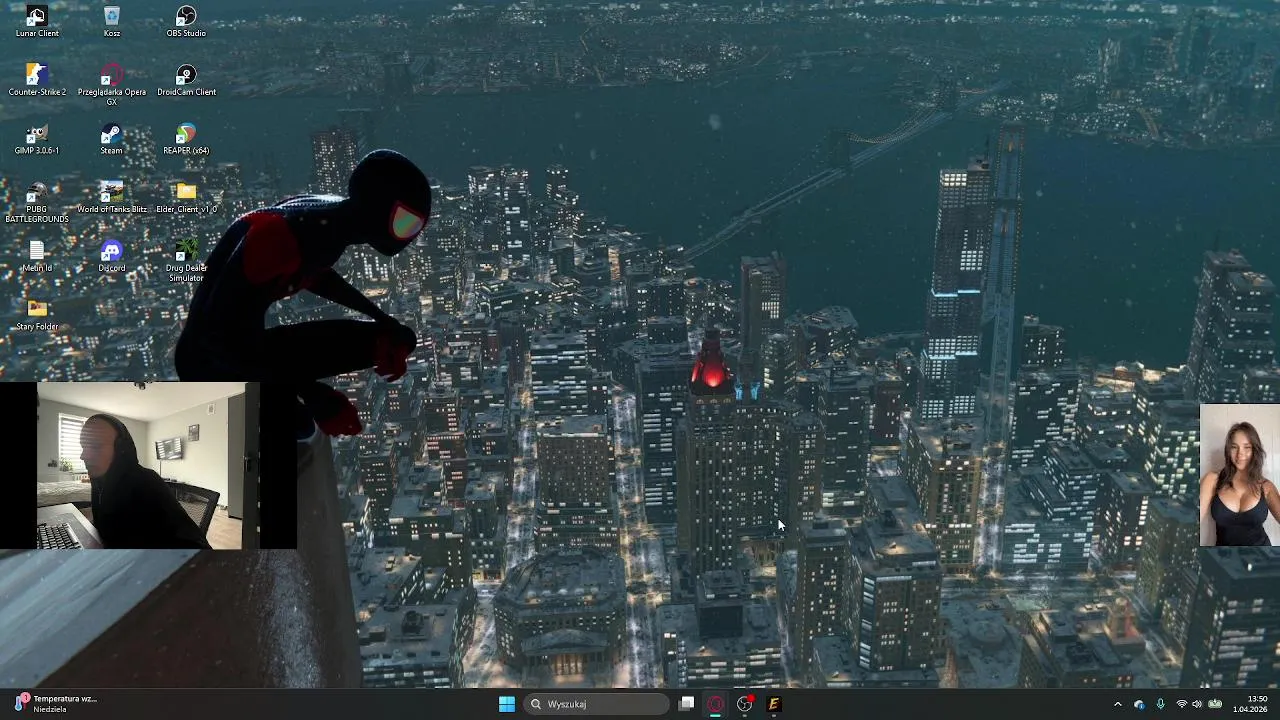1280x720 pixels.
Task: Open the orange E app in taskbar
Action: [x=773, y=704]
